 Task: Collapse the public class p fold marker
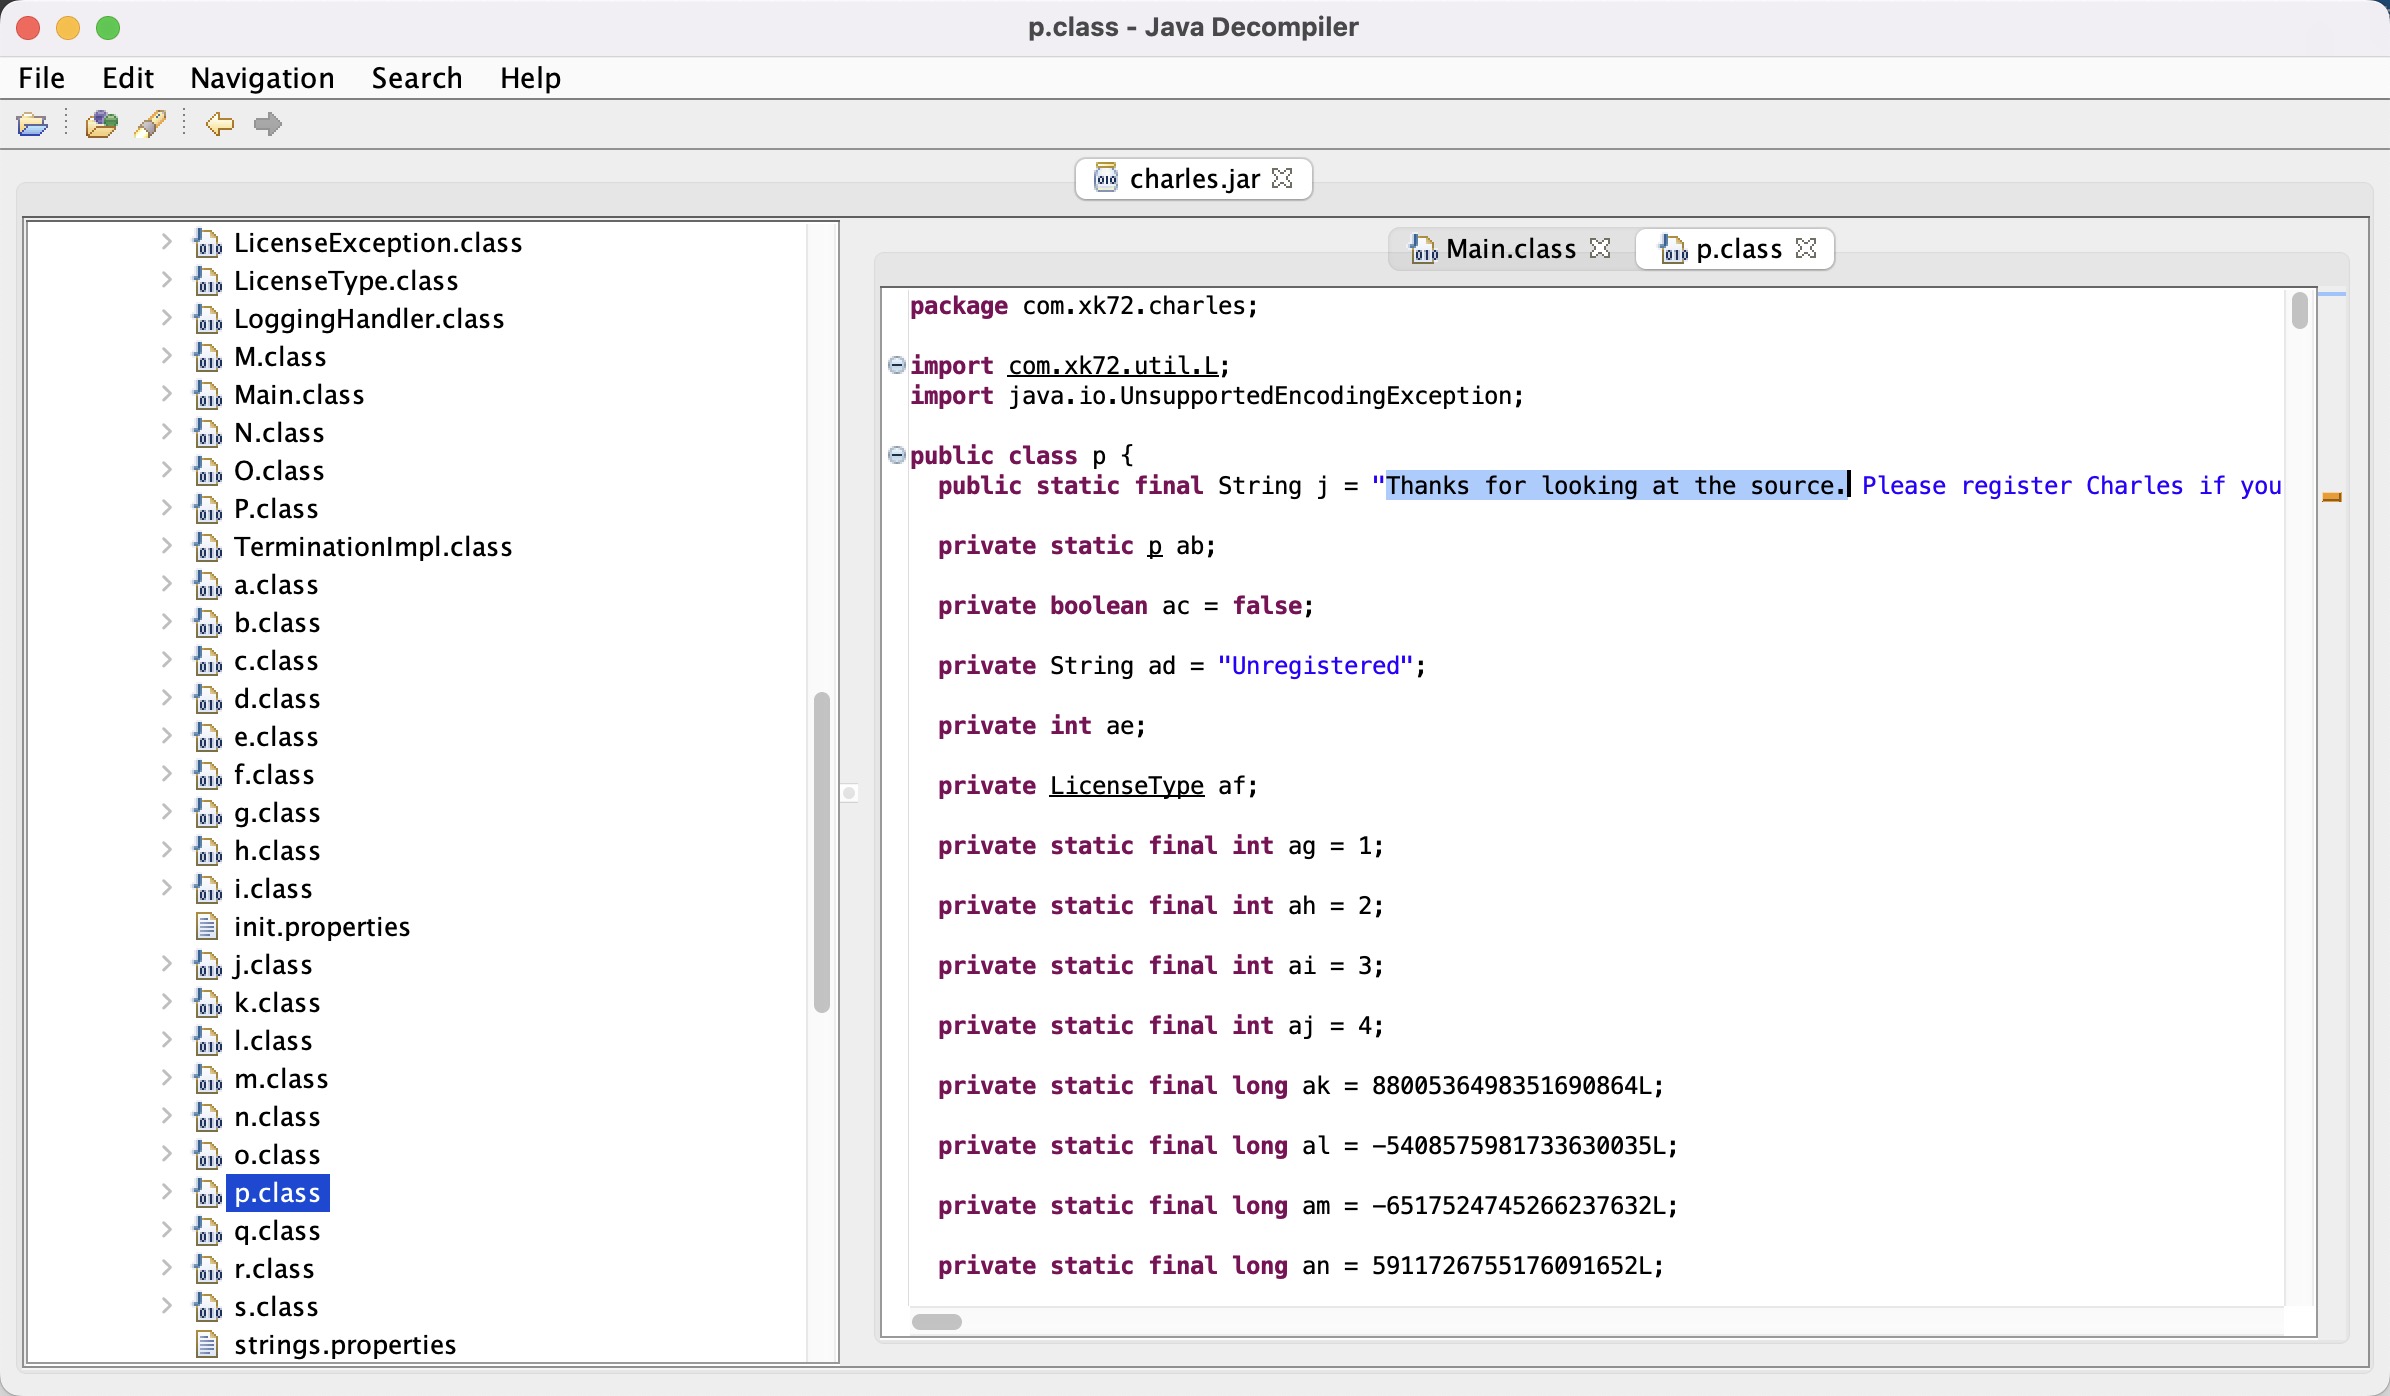pyautogui.click(x=897, y=455)
